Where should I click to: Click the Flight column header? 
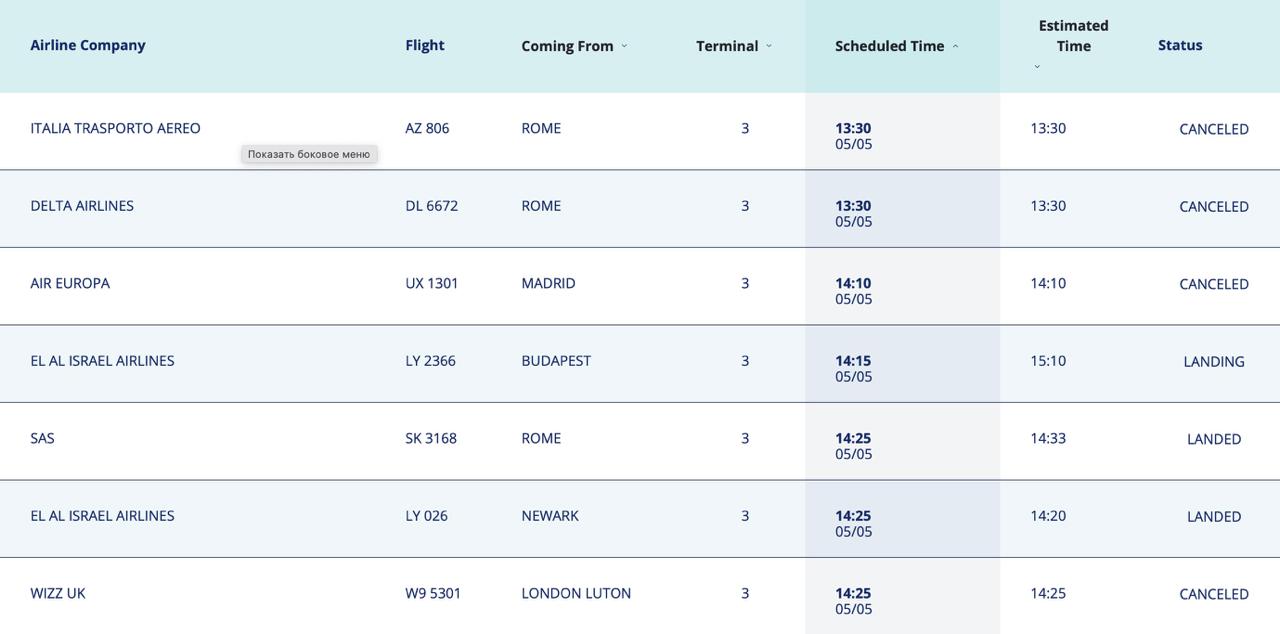[x=425, y=45]
